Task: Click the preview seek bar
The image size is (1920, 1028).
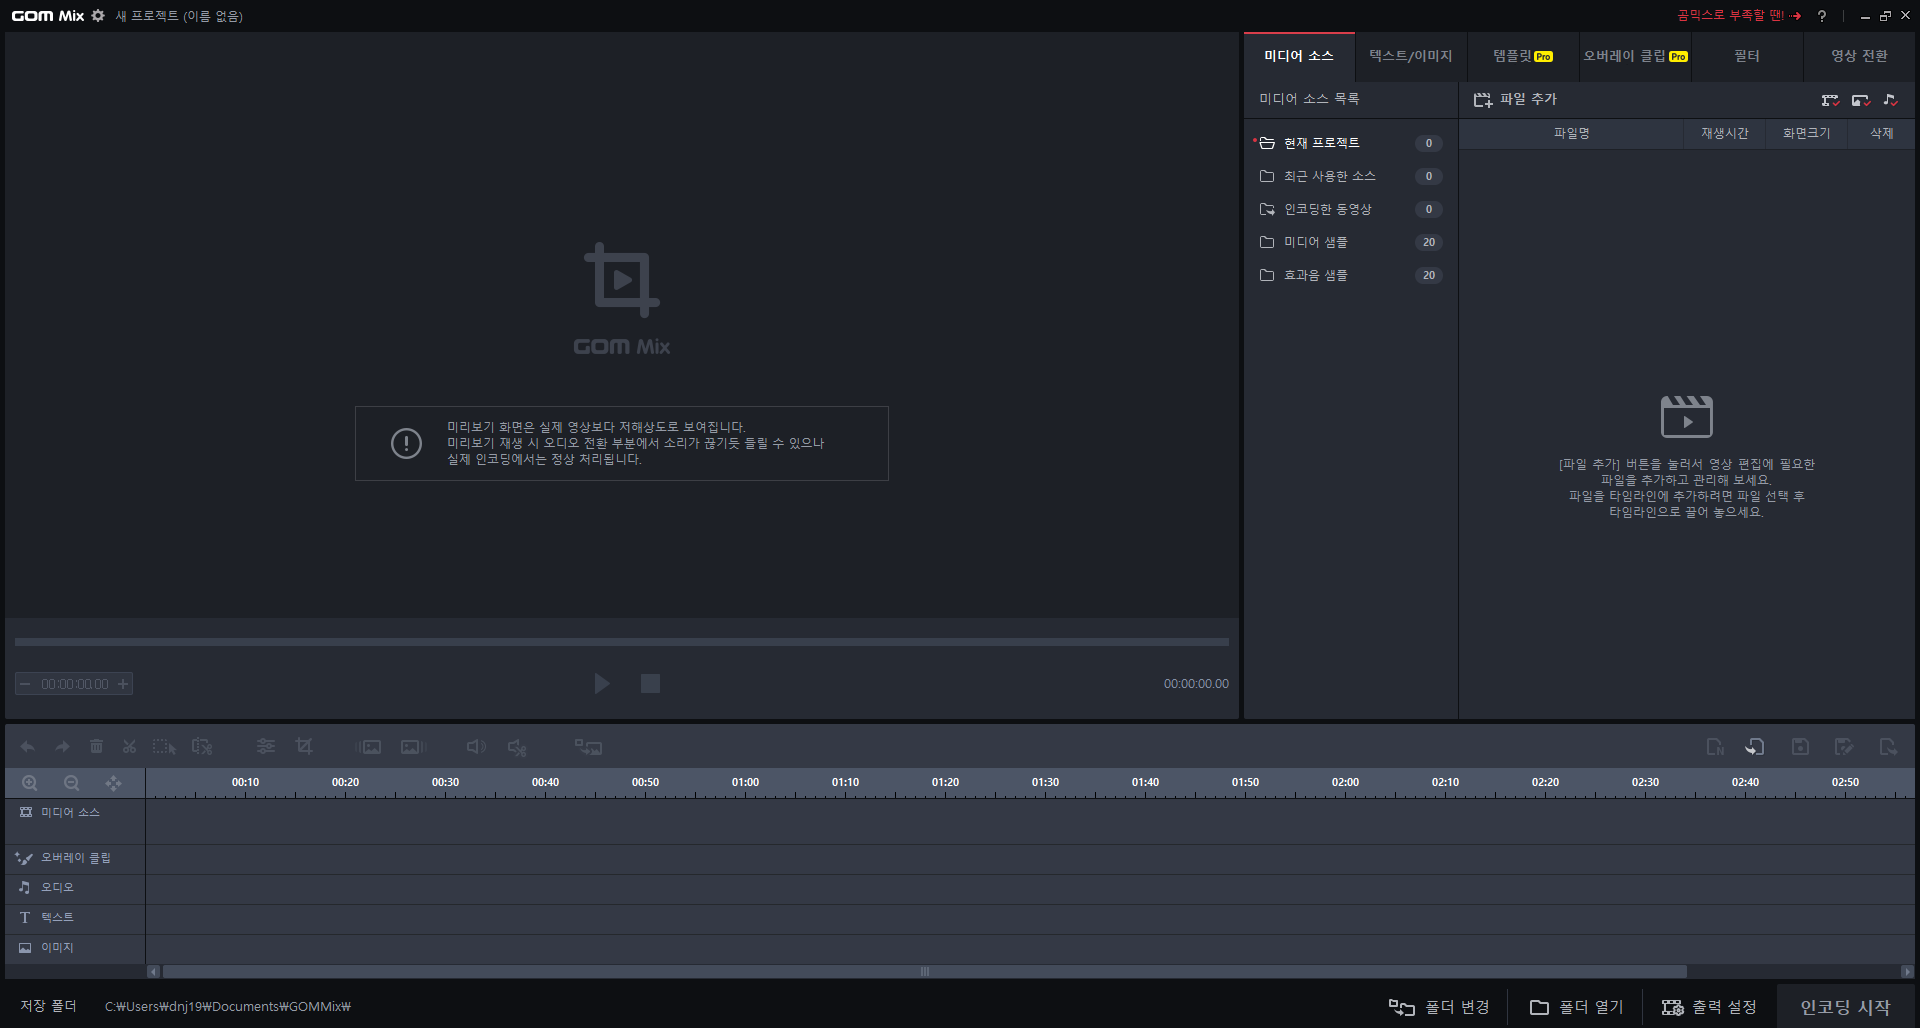Action: click(x=622, y=642)
